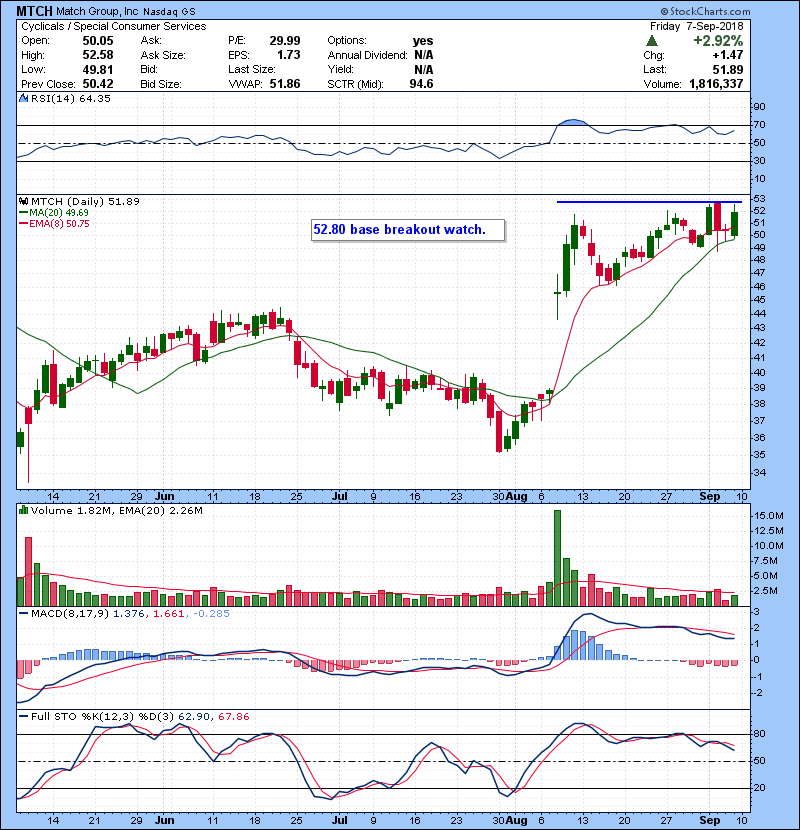The image size is (800, 830).
Task: Click the exchange label "Nasdaq GS"
Action: click(169, 12)
